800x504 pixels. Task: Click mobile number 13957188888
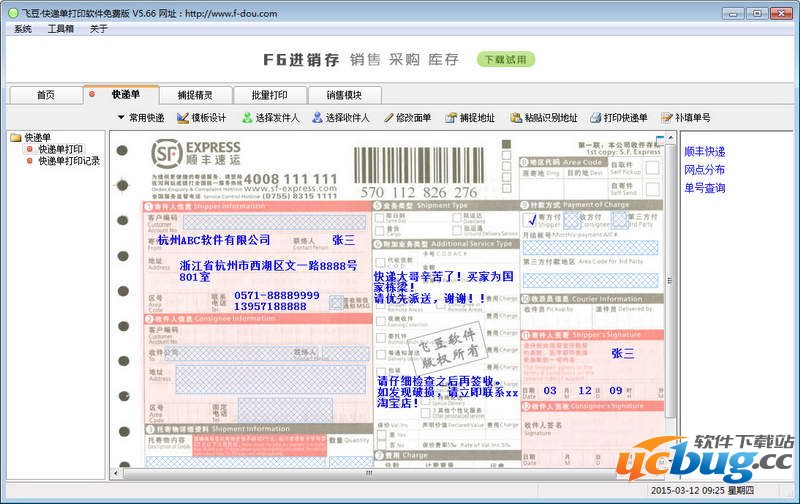coord(270,307)
